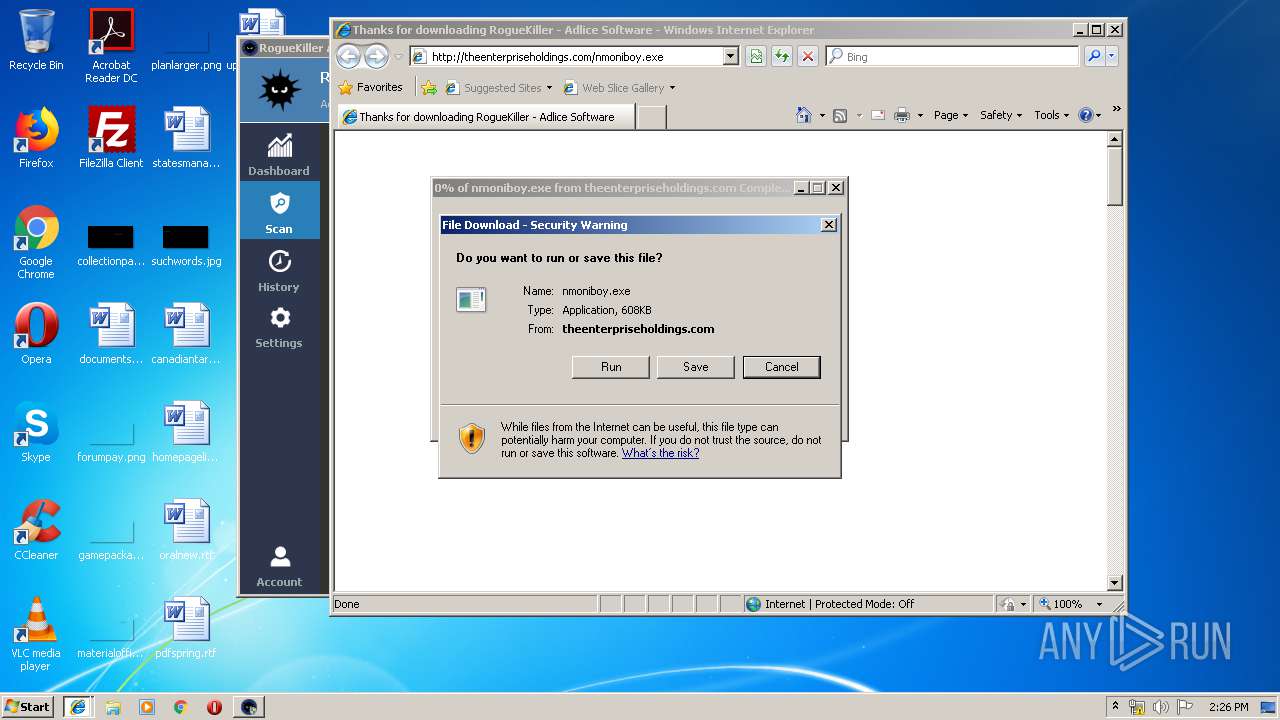Viewport: 1280px width, 720px height.
Task: Select Acrobat Reader DC desktop shortcut
Action: click(x=111, y=46)
